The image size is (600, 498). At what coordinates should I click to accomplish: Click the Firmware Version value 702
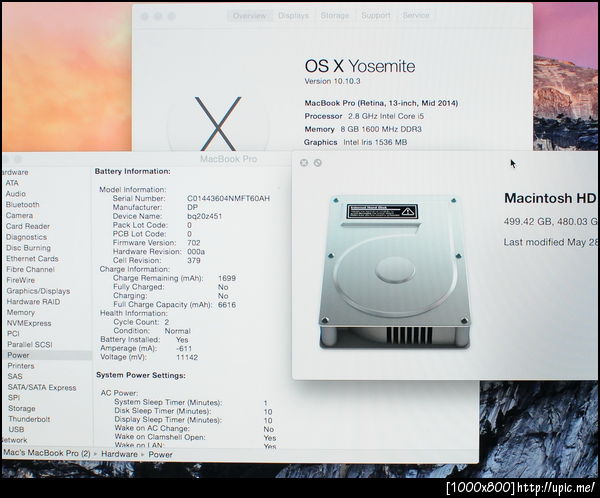194,243
